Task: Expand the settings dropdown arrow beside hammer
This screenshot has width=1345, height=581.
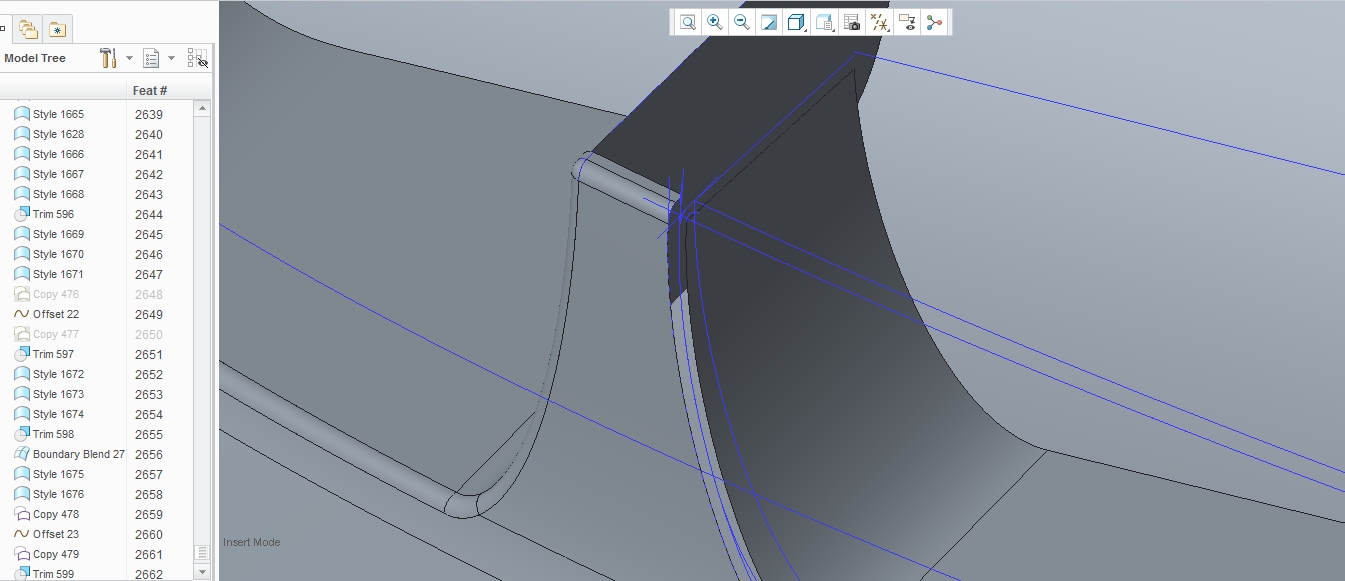Action: coord(129,58)
